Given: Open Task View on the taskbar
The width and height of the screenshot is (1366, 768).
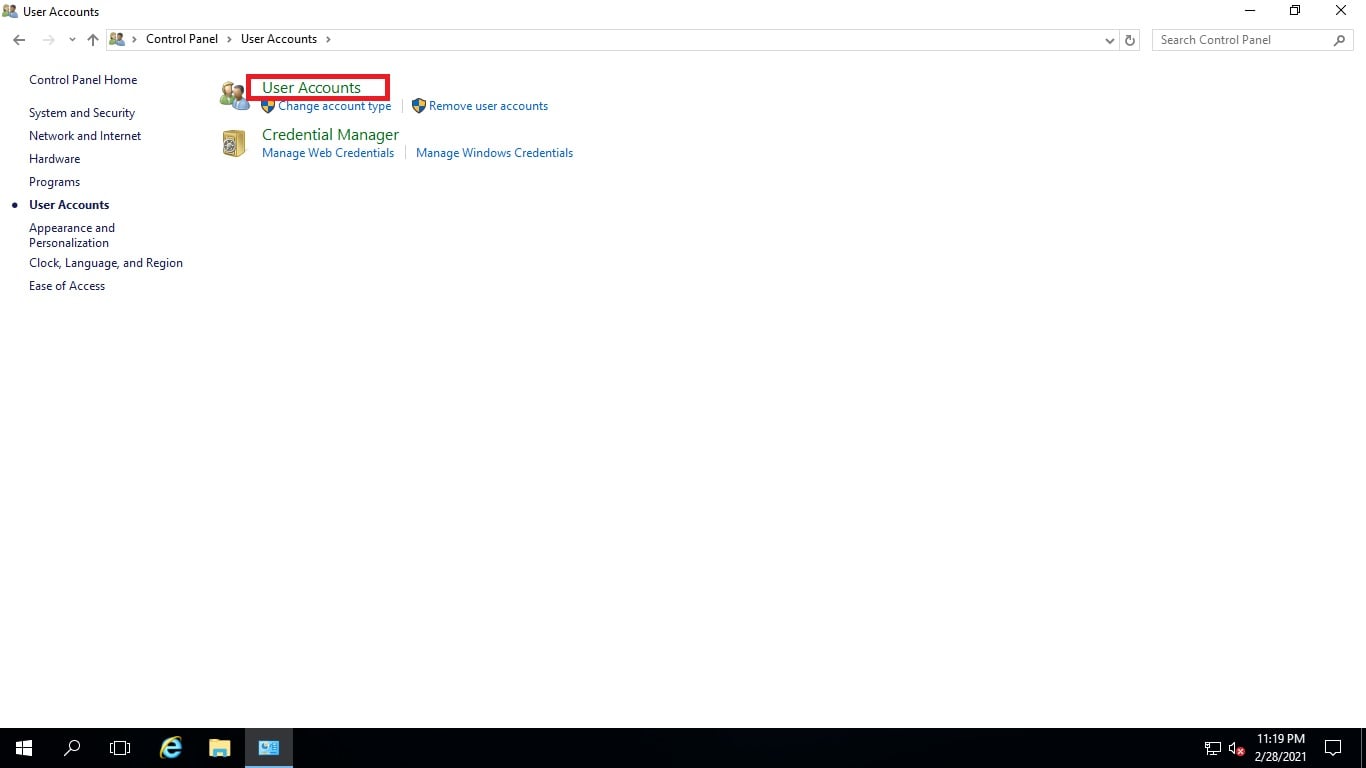Looking at the screenshot, I should click(x=120, y=748).
